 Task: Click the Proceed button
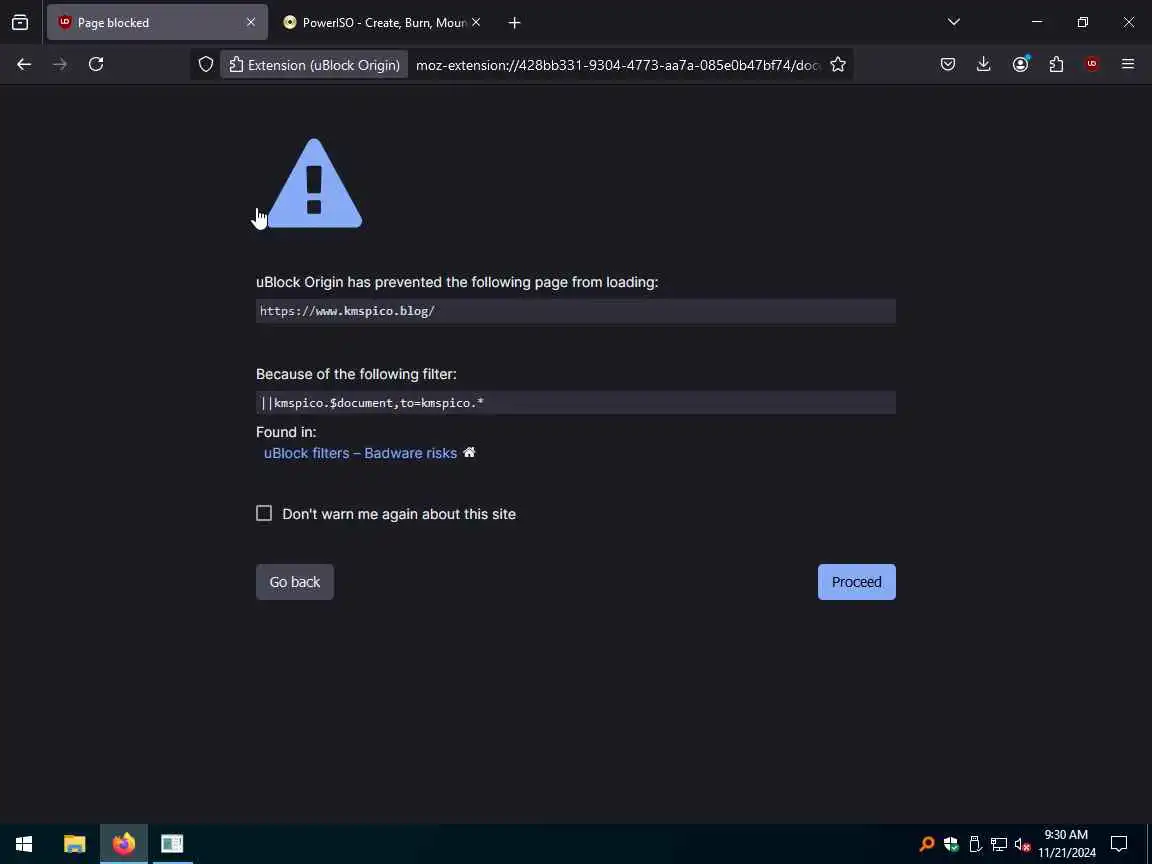tap(857, 582)
